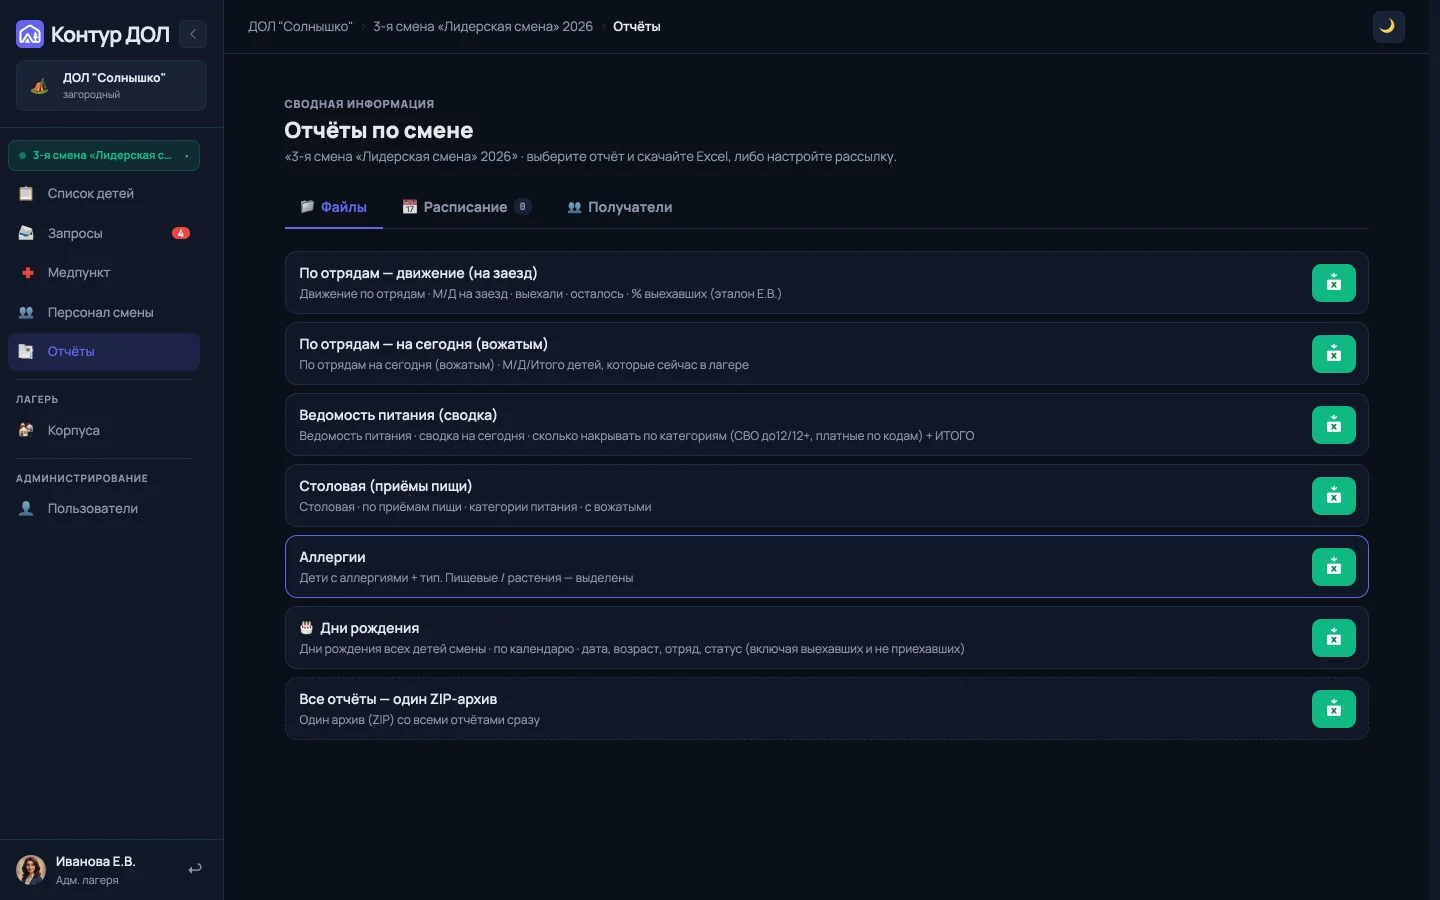Select Отчёты in sidebar
This screenshot has width=1440, height=900.
point(104,352)
